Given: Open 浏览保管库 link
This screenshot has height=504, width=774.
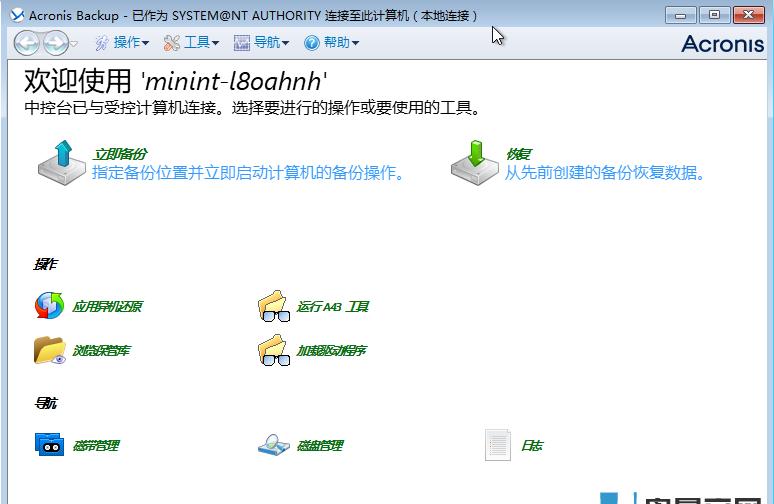Looking at the screenshot, I should pyautogui.click(x=101, y=350).
